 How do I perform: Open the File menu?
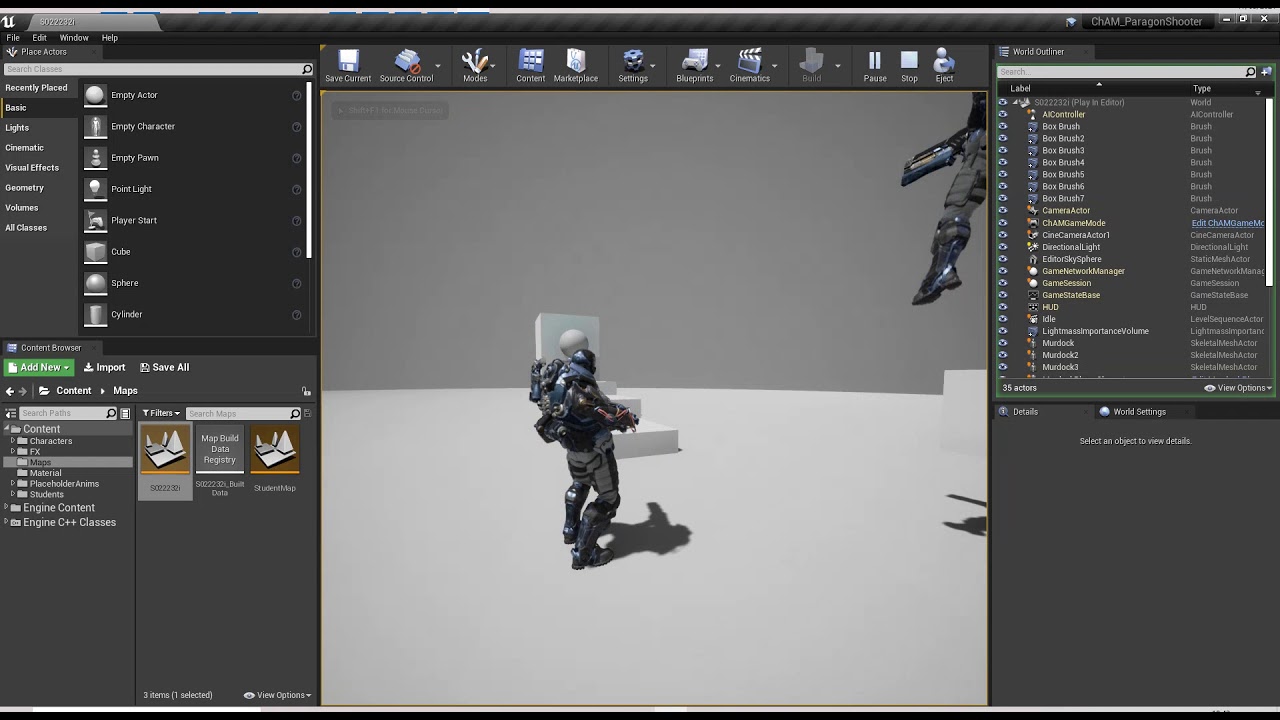pos(13,38)
